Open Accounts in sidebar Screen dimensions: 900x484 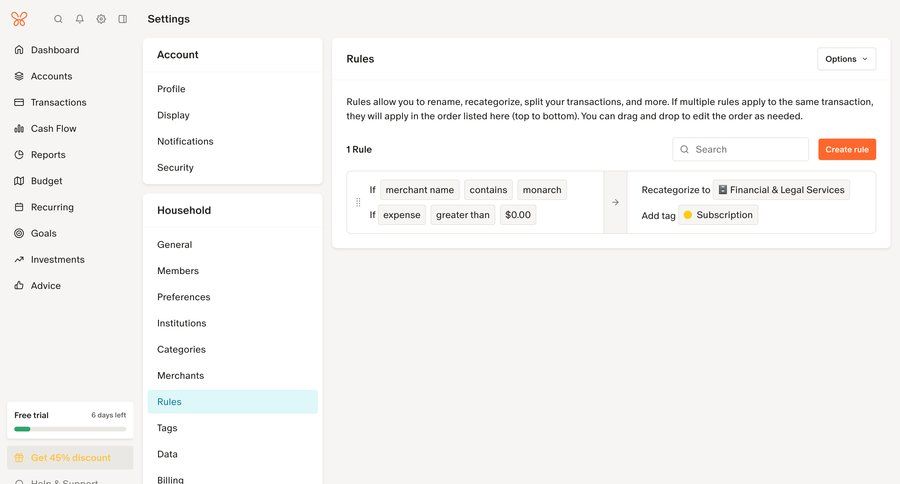click(x=52, y=76)
